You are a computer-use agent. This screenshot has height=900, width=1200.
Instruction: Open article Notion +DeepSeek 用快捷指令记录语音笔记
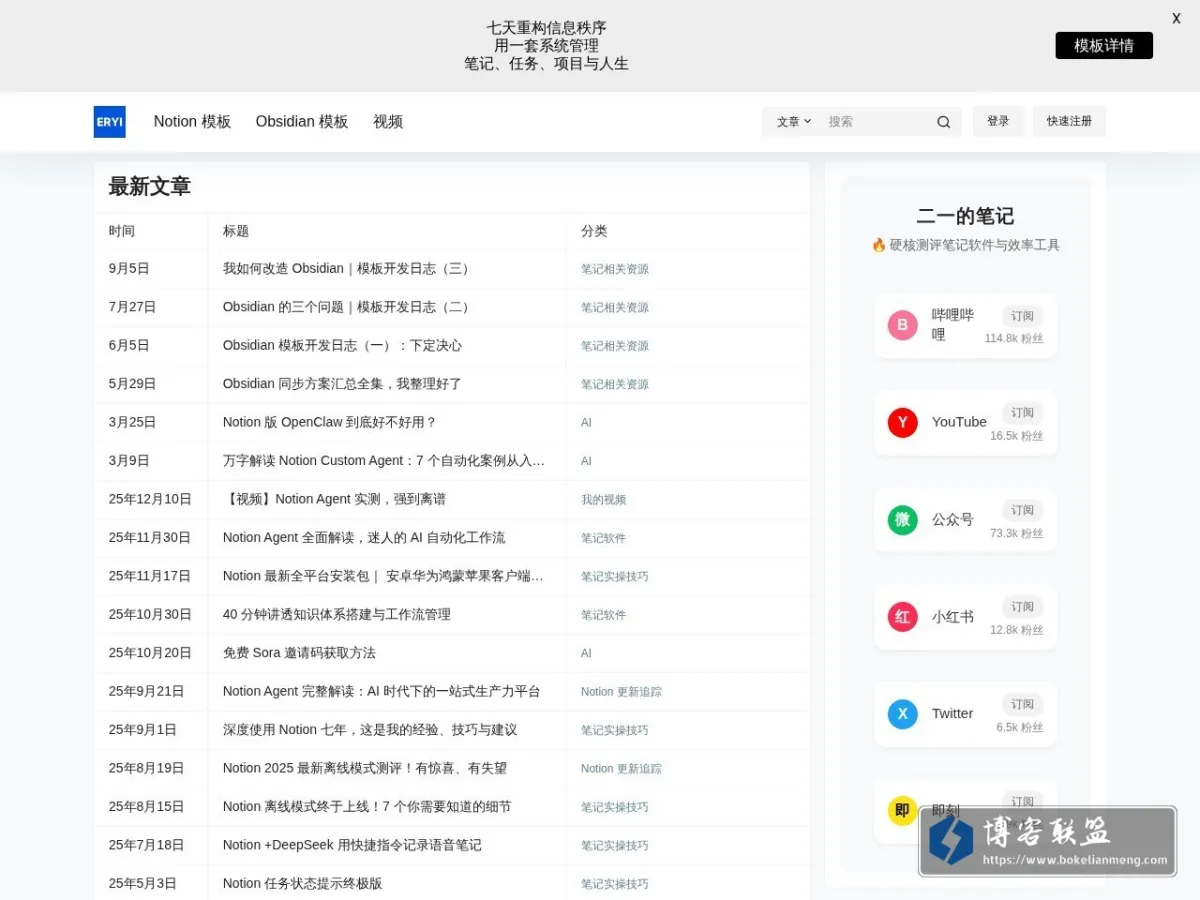point(352,846)
